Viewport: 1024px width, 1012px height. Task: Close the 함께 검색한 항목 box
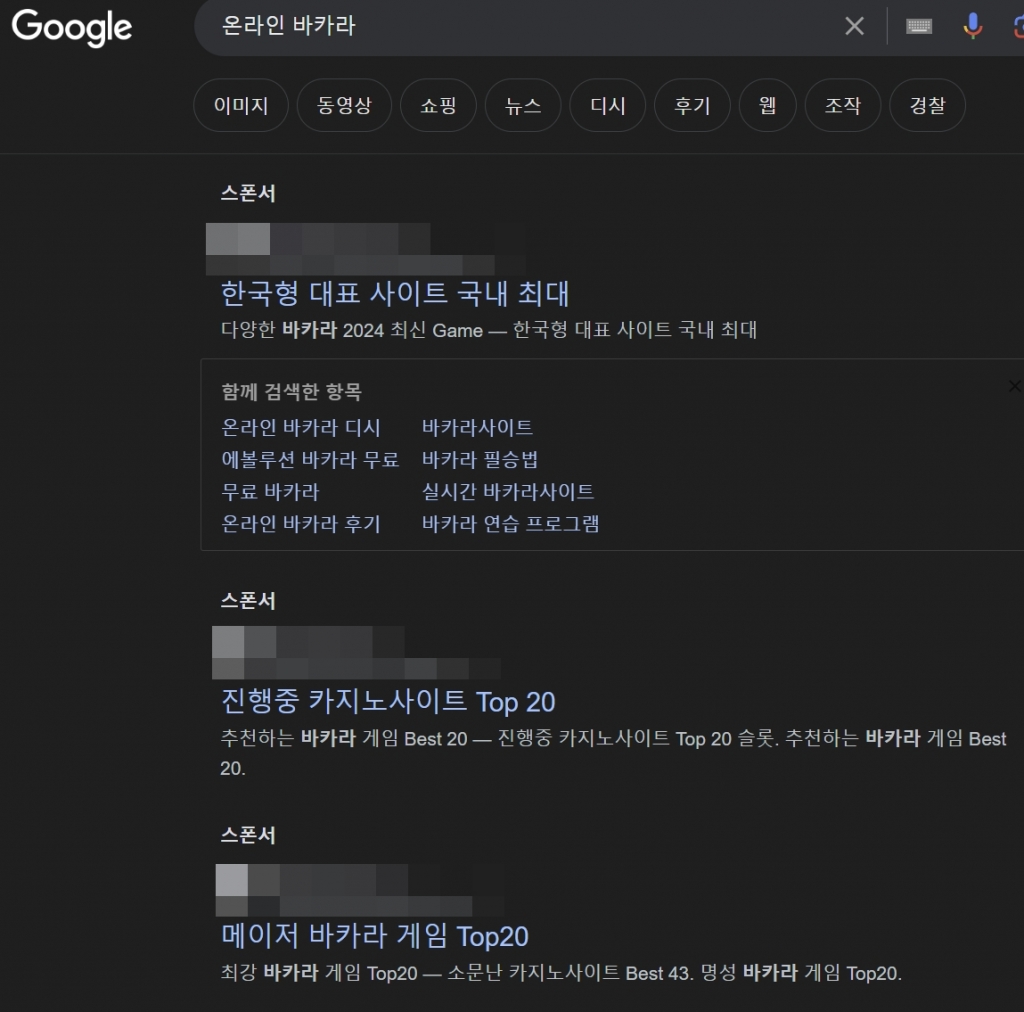tap(1014, 386)
